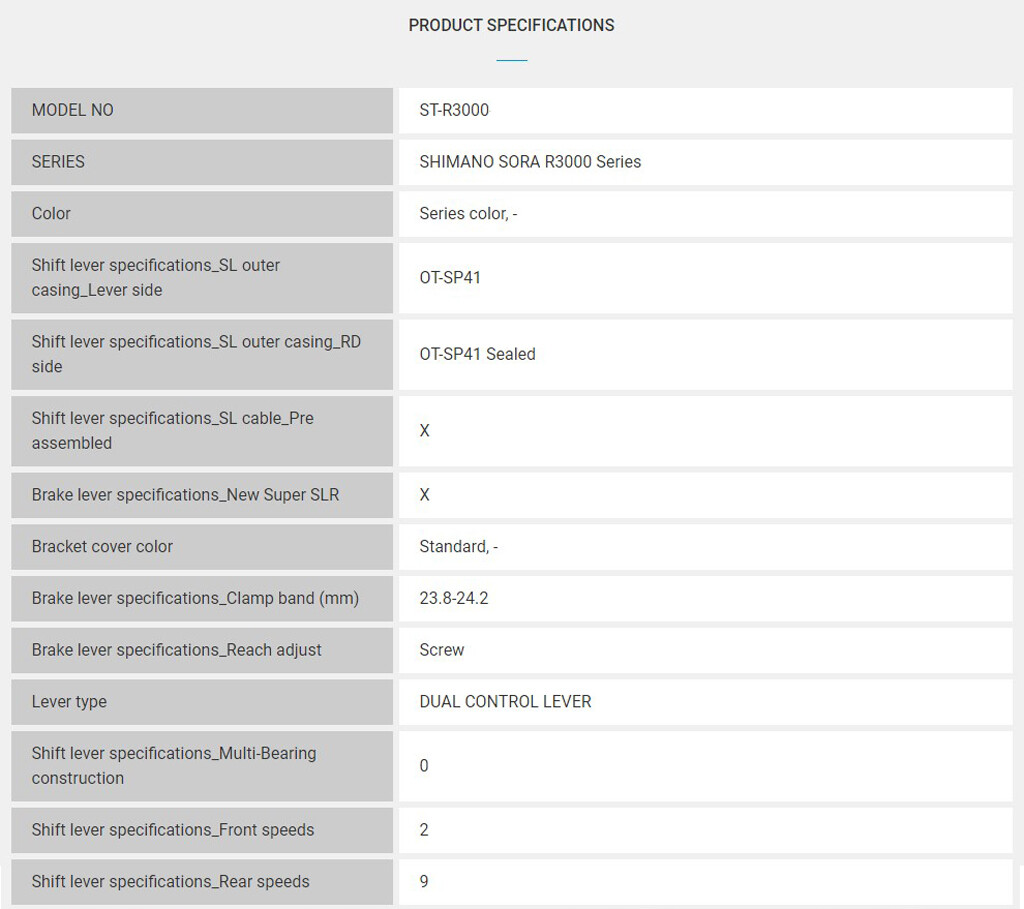This screenshot has height=909, width=1024.
Task: Select the Front speeds label
Action: point(202,830)
